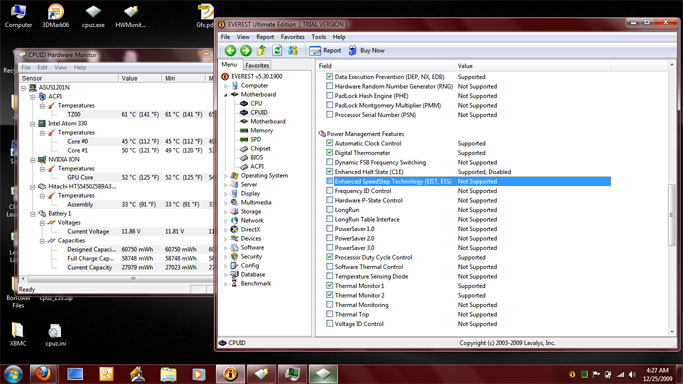Image resolution: width=683 pixels, height=384 pixels.
Task: Open the Operating System tree category
Action: pos(264,175)
